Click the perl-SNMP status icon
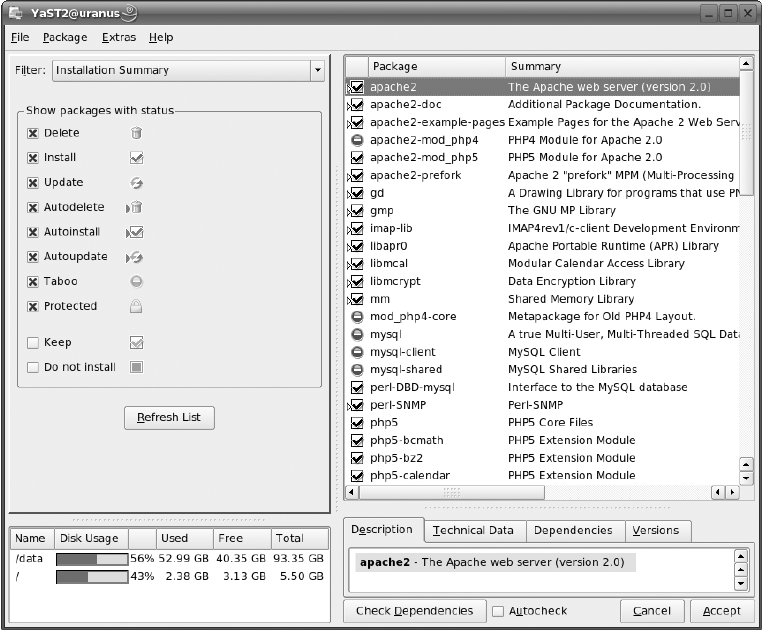This screenshot has height=633, width=764. tap(356, 405)
